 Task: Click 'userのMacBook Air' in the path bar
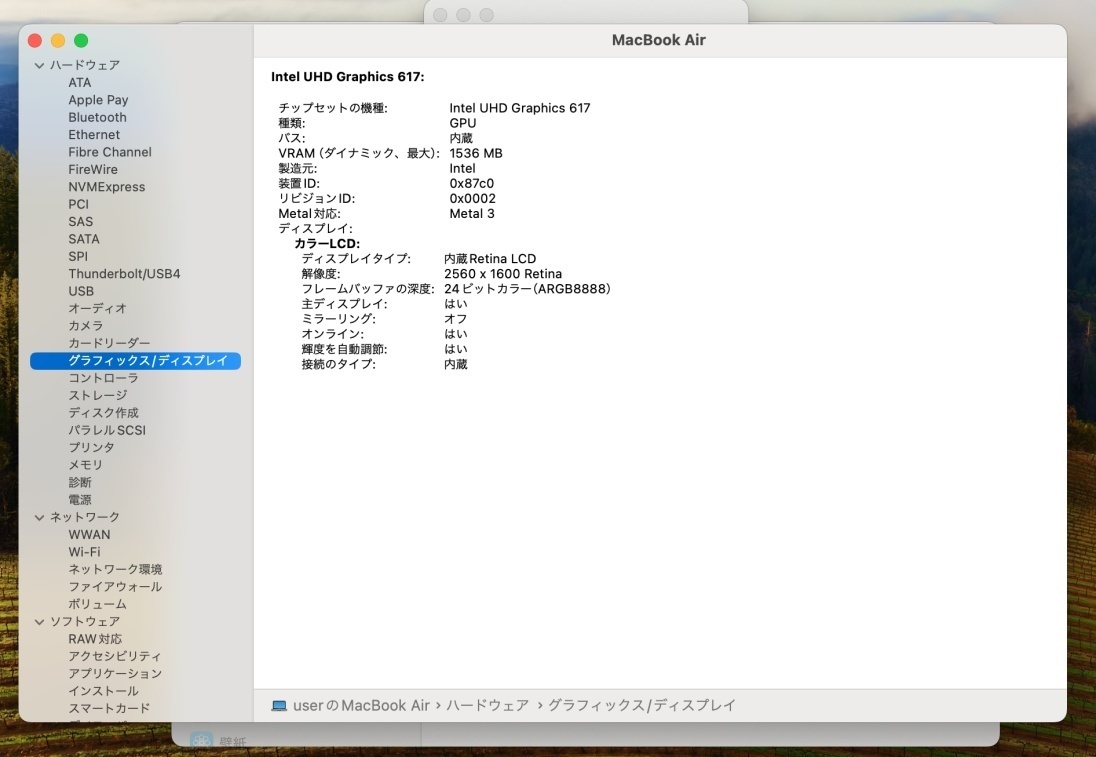click(361, 705)
